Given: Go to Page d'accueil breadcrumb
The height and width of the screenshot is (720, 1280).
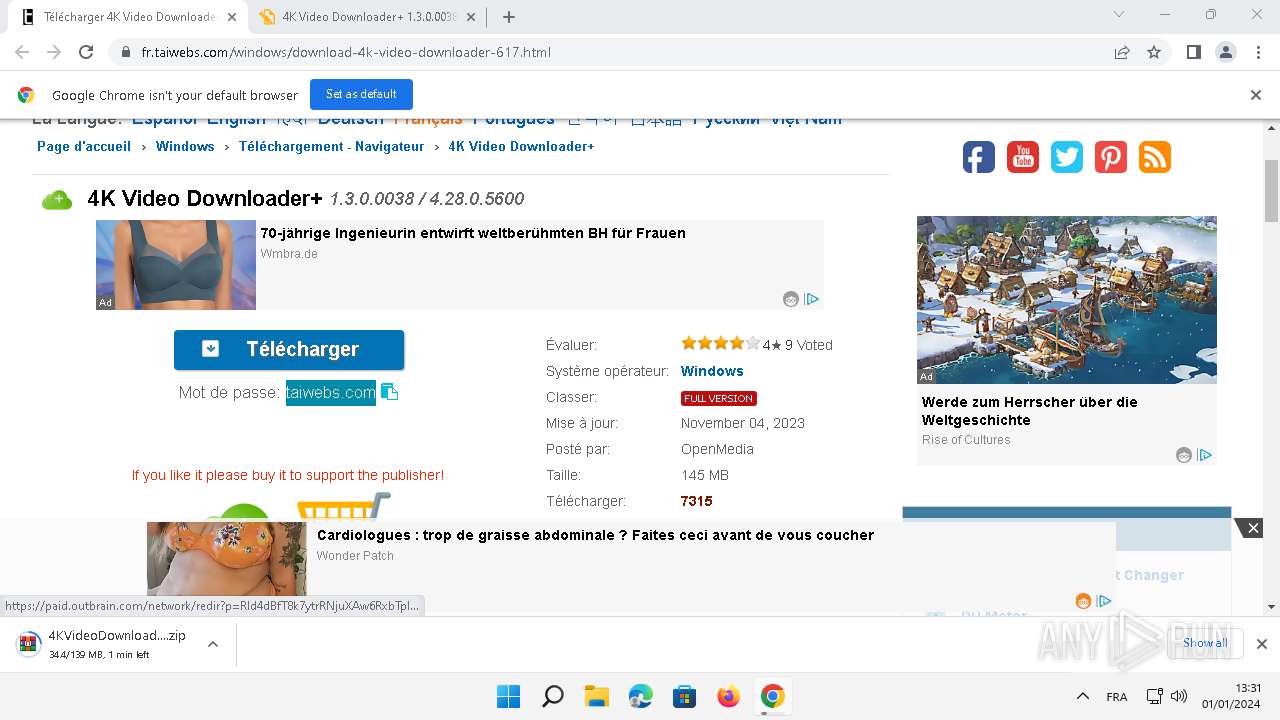Looking at the screenshot, I should point(84,146).
